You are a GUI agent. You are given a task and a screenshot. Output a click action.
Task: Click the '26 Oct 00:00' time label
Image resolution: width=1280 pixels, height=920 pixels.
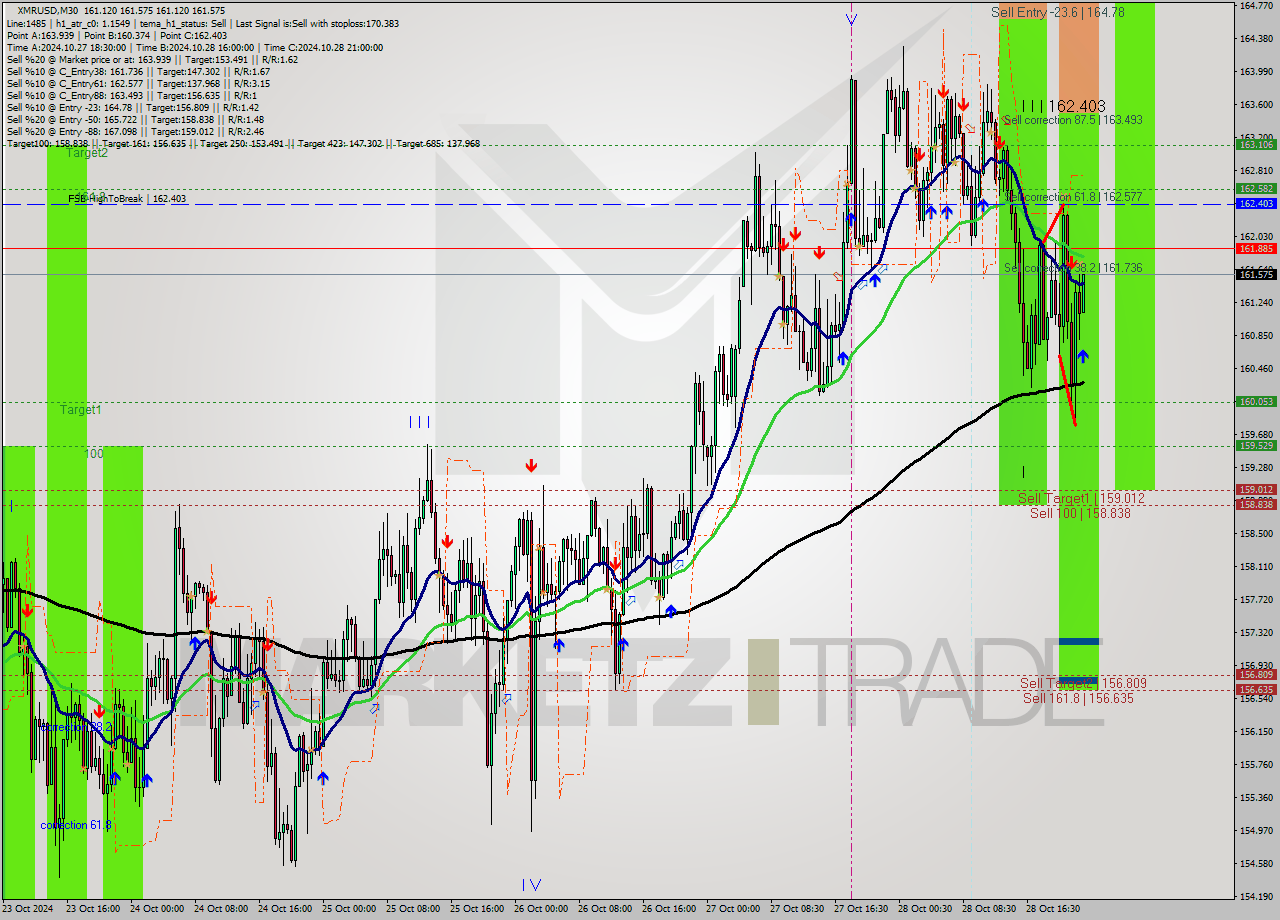pos(540,909)
